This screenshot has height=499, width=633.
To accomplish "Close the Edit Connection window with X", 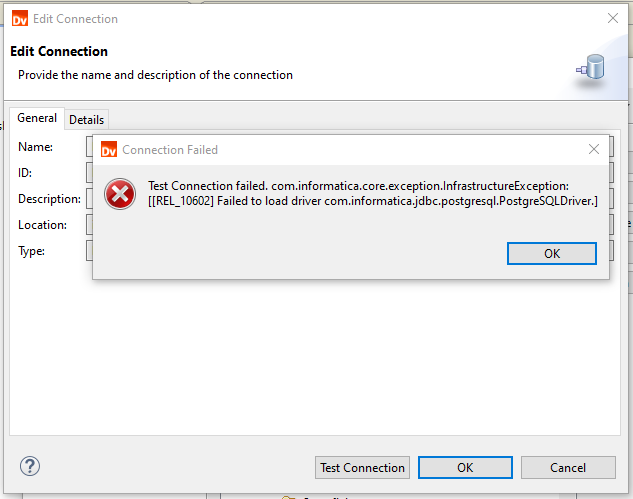I will coord(613,18).
